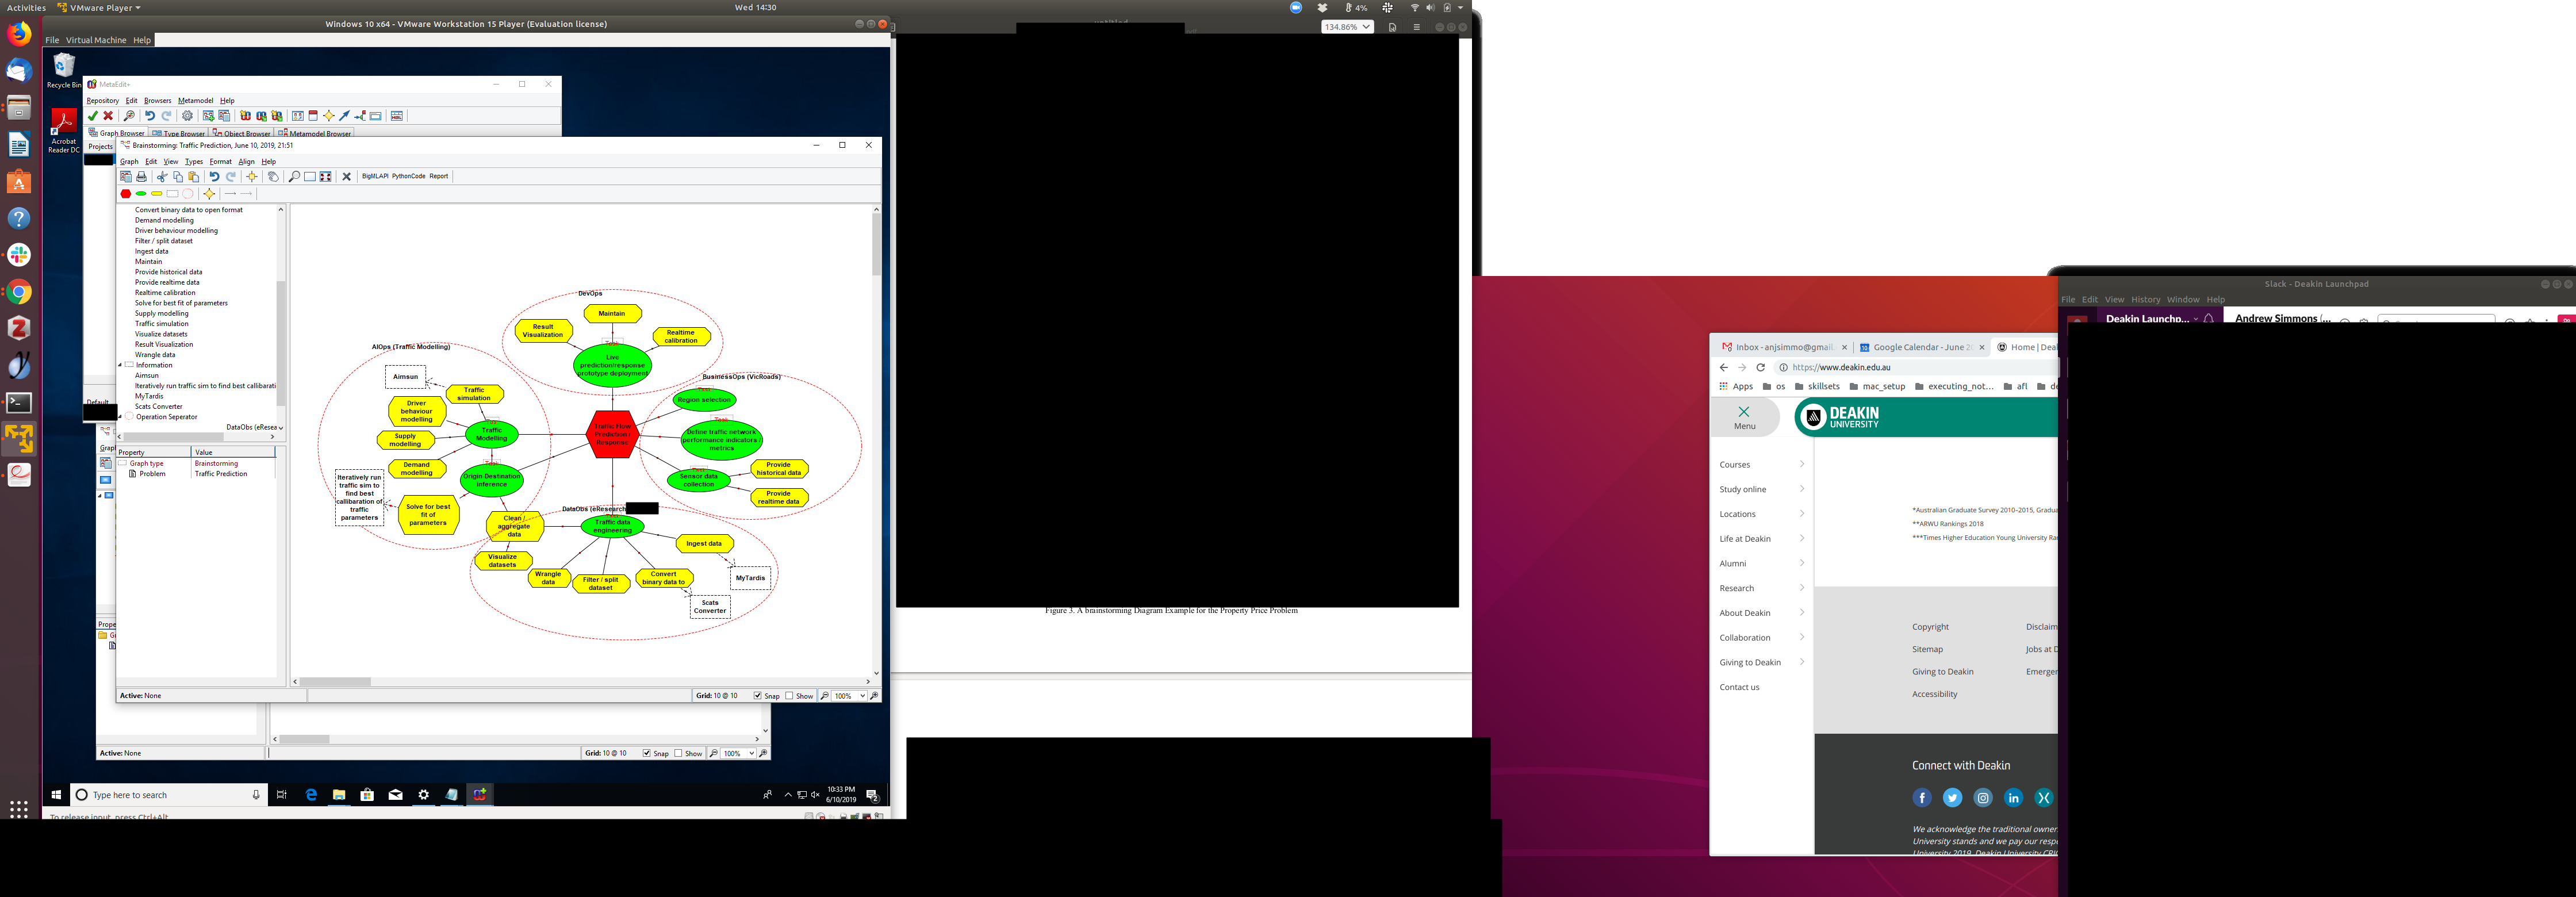The width and height of the screenshot is (2576, 897).
Task: Click the fit-to-window zoom icon
Action: point(325,177)
